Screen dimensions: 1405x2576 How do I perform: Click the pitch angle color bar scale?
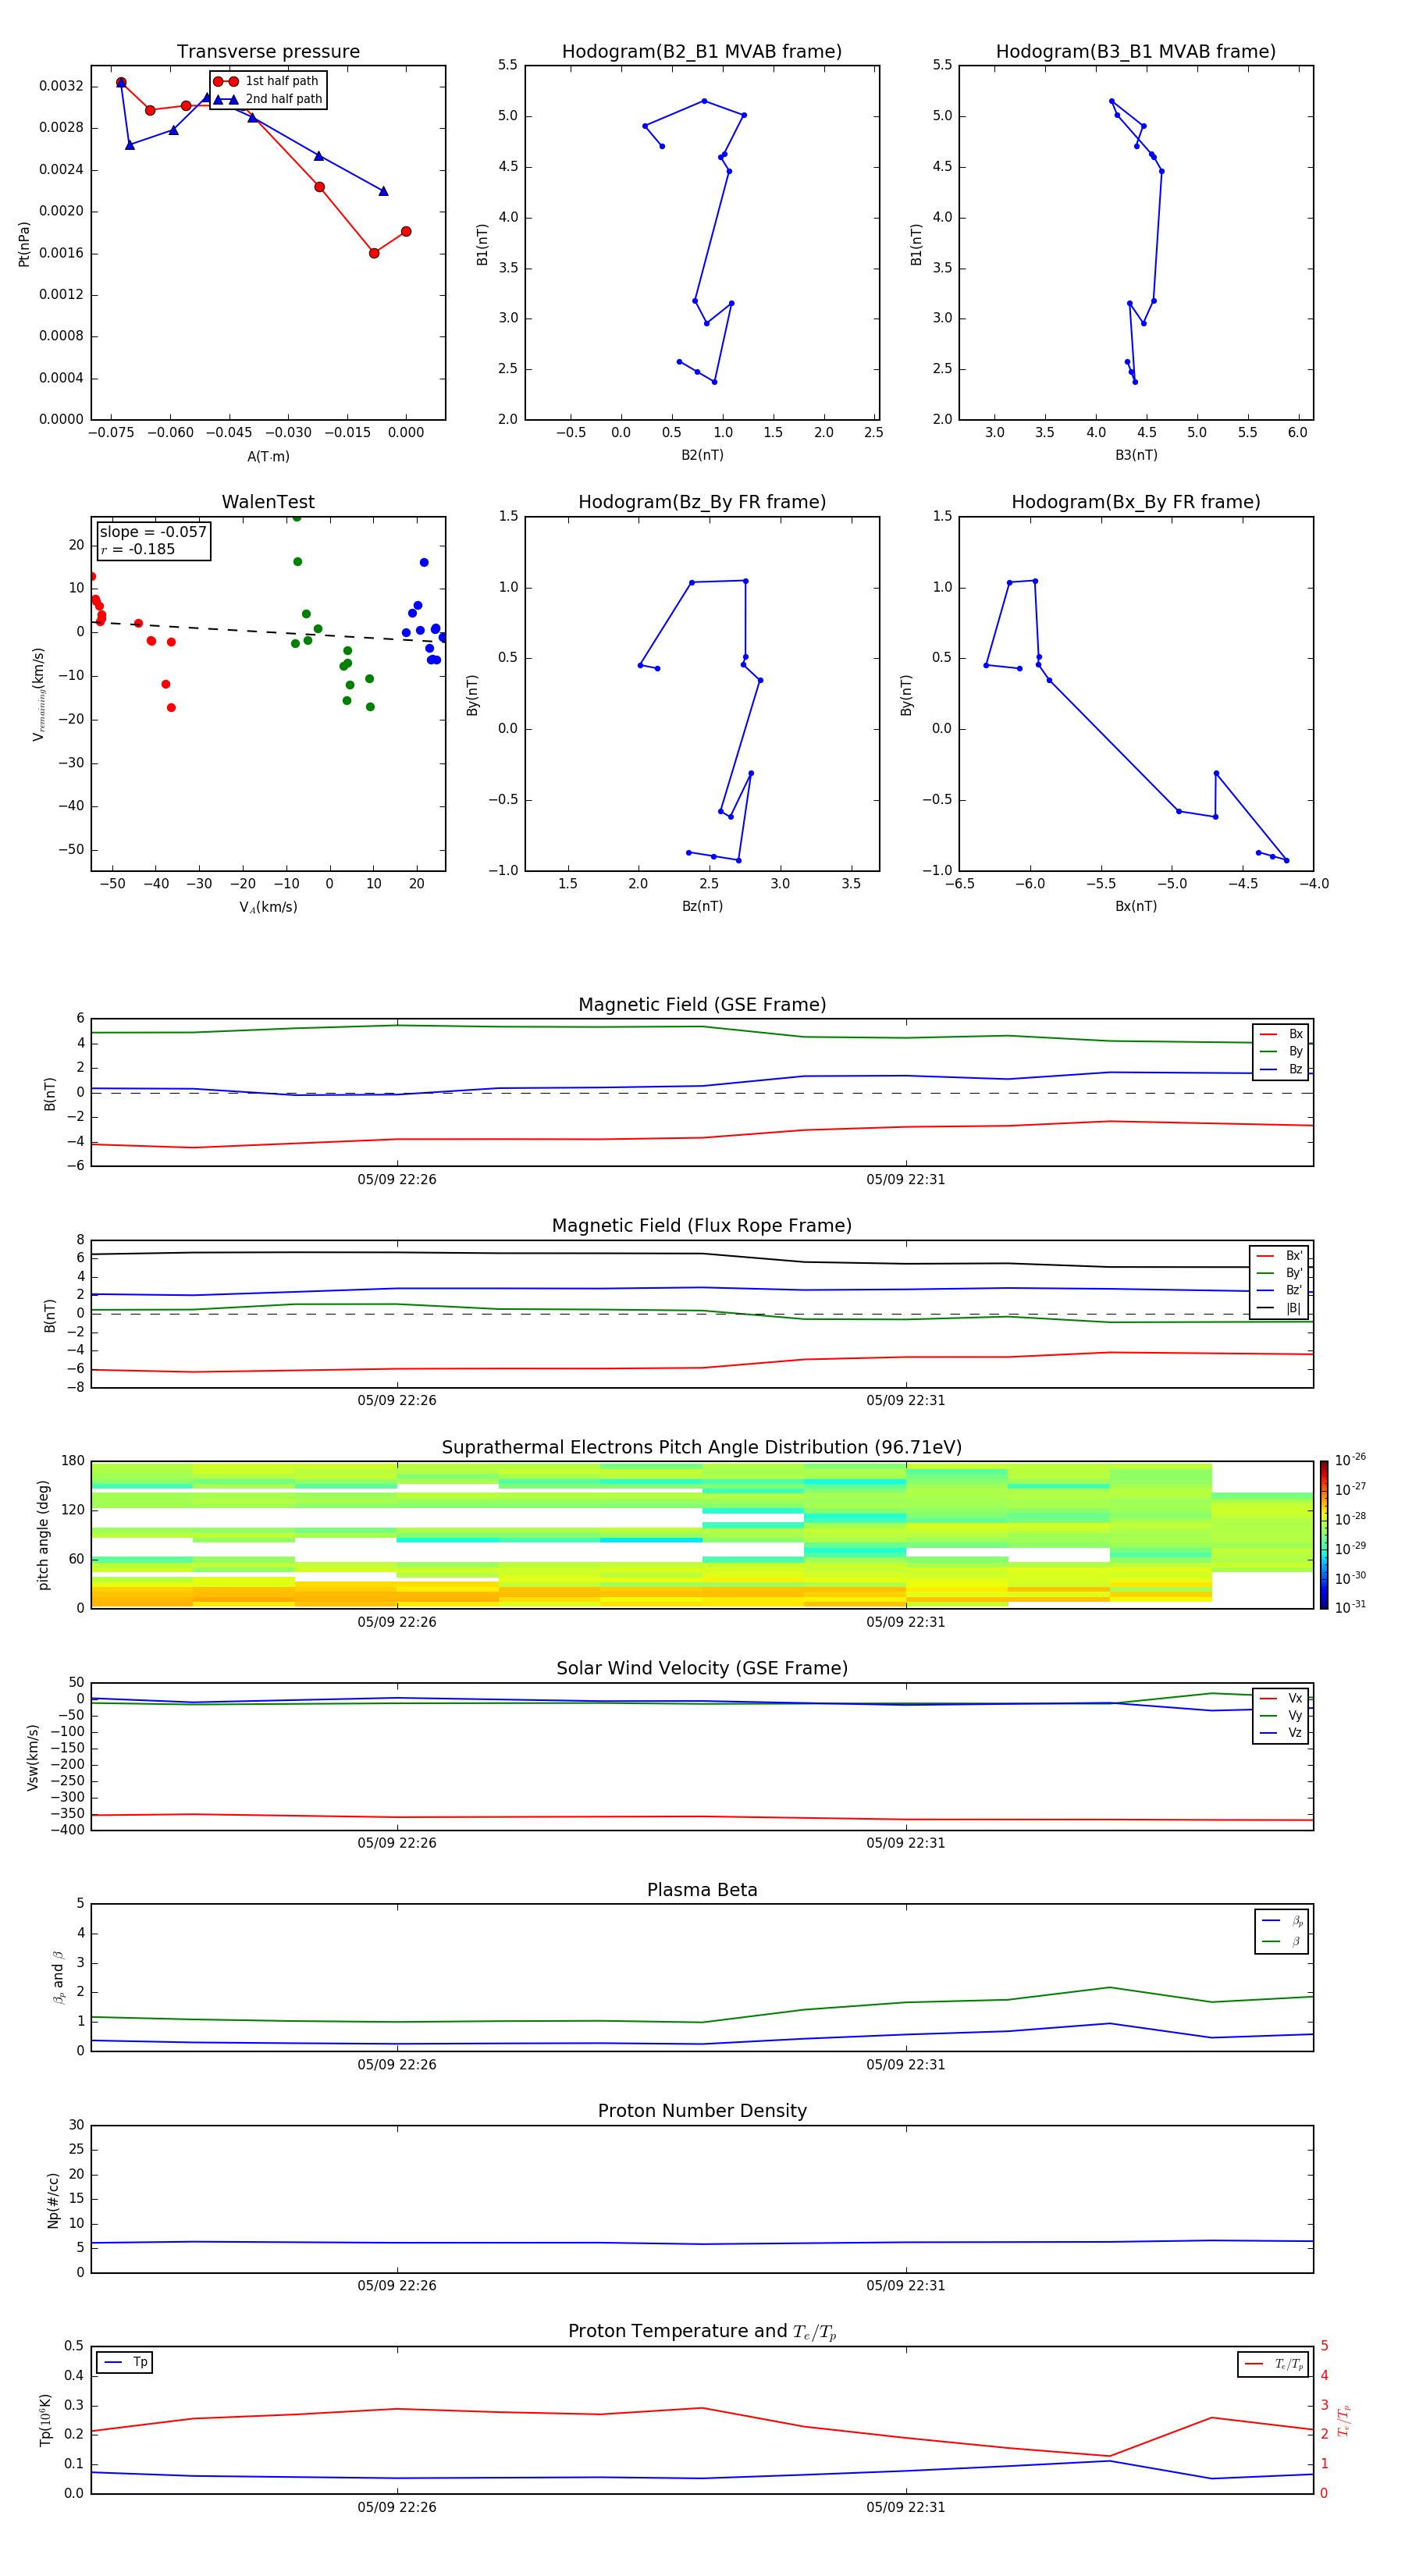pos(1324,1535)
